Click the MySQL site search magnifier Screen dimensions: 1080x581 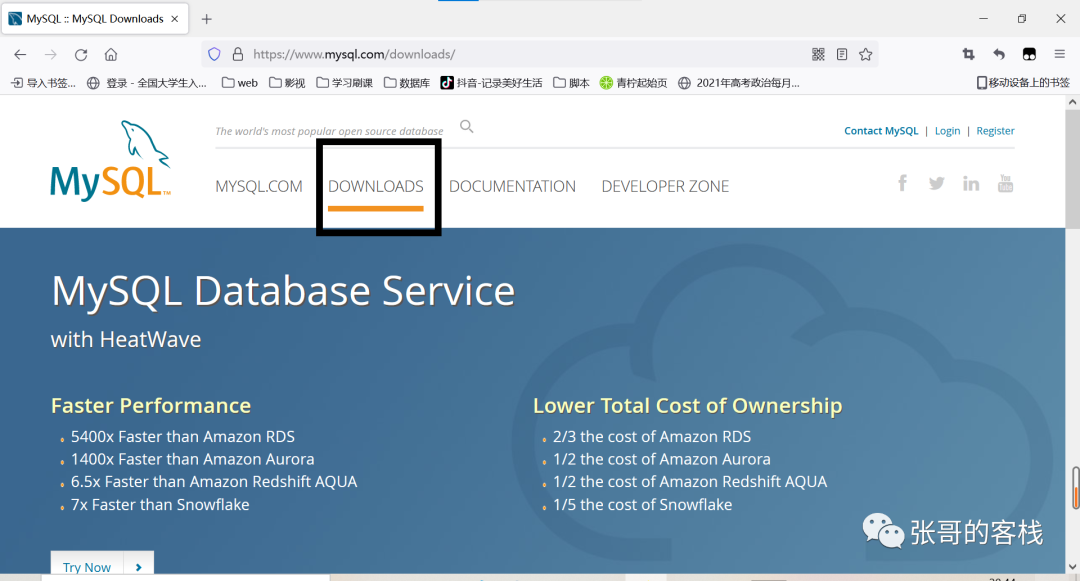click(x=466, y=127)
